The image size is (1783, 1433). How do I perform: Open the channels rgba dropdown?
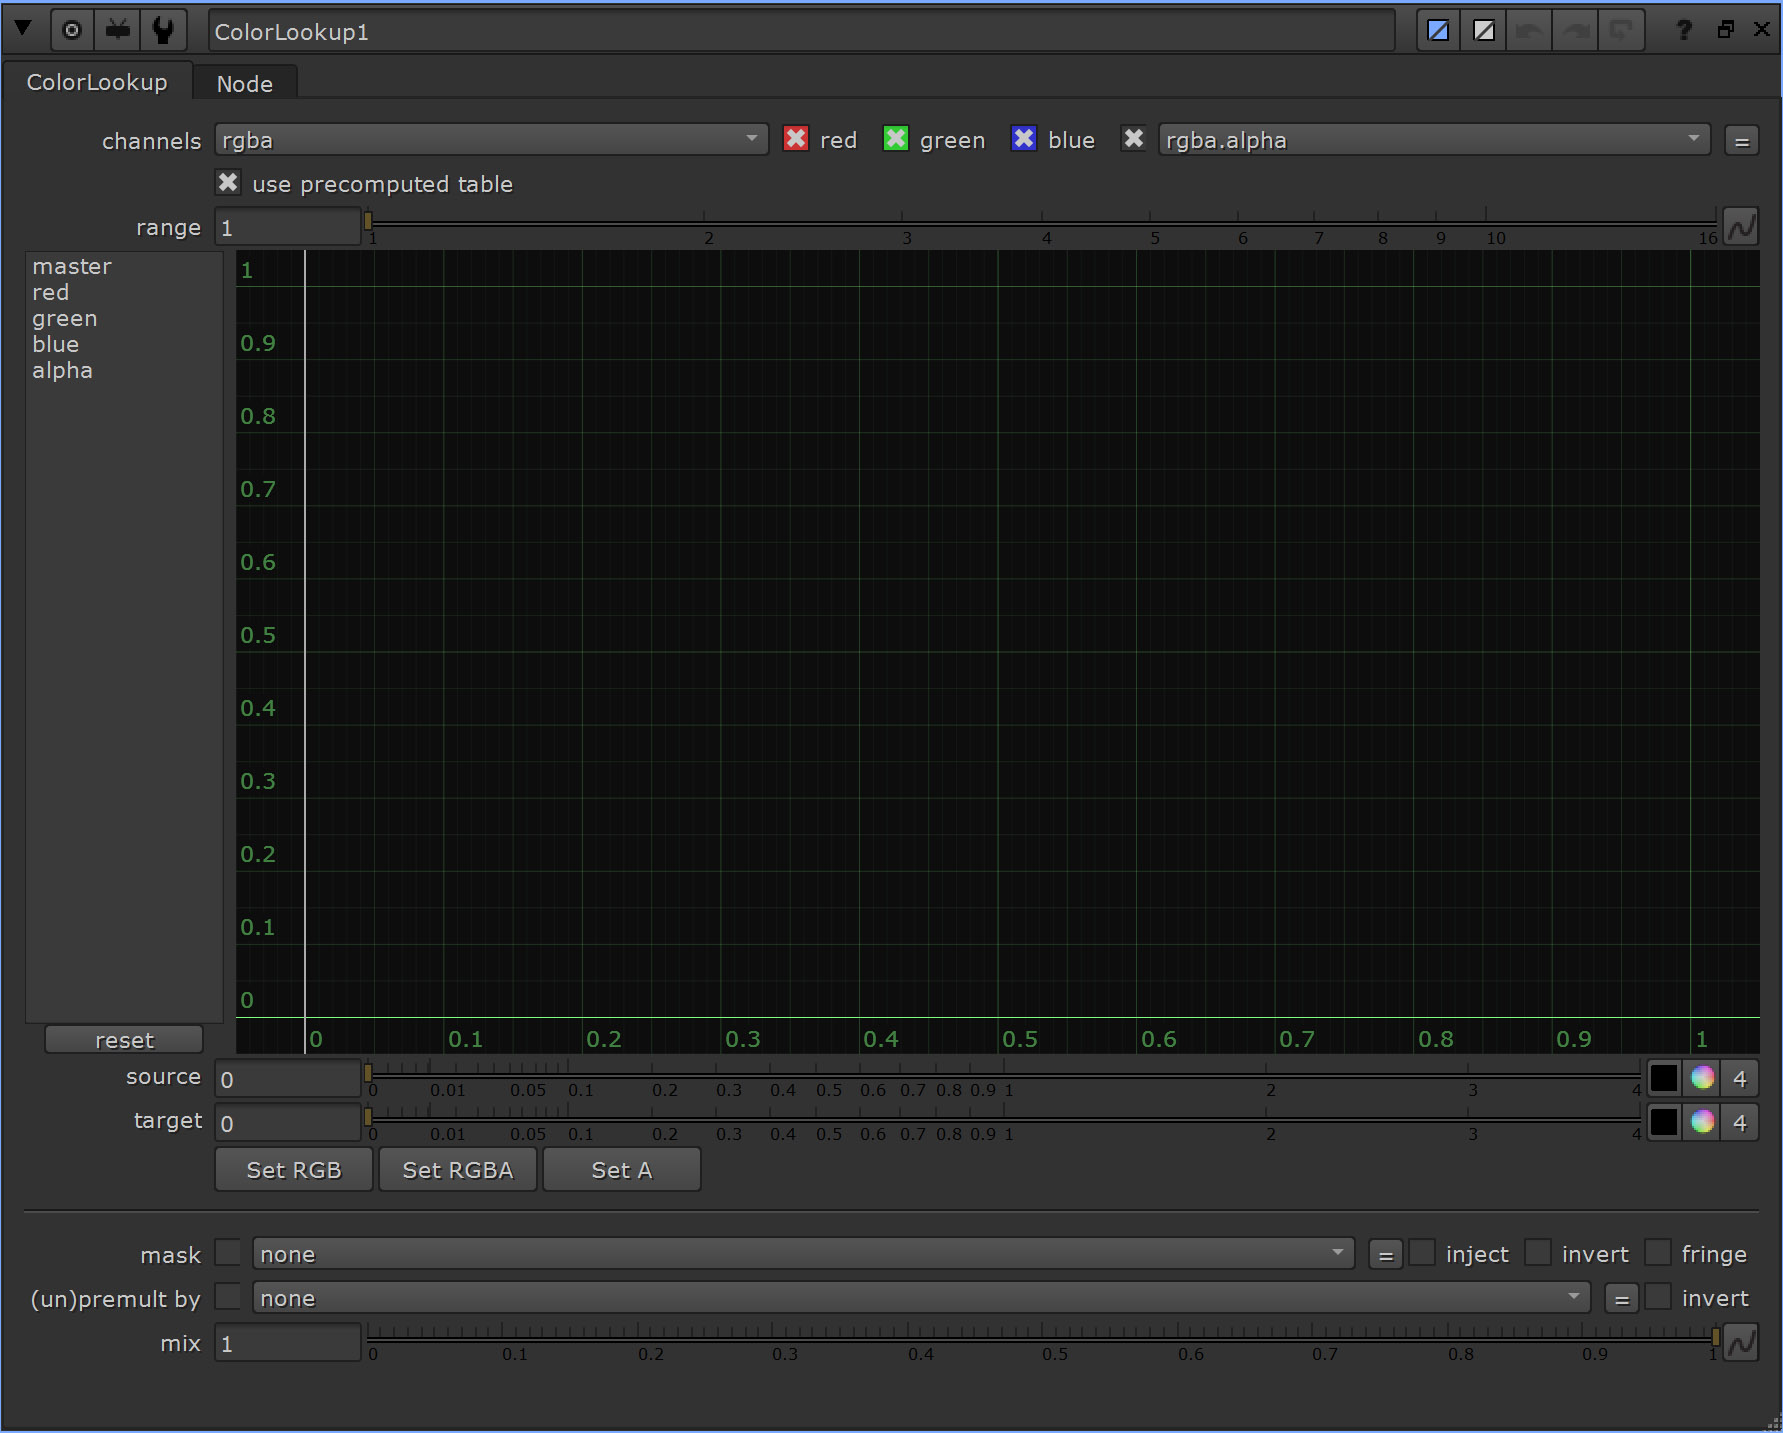coord(490,139)
